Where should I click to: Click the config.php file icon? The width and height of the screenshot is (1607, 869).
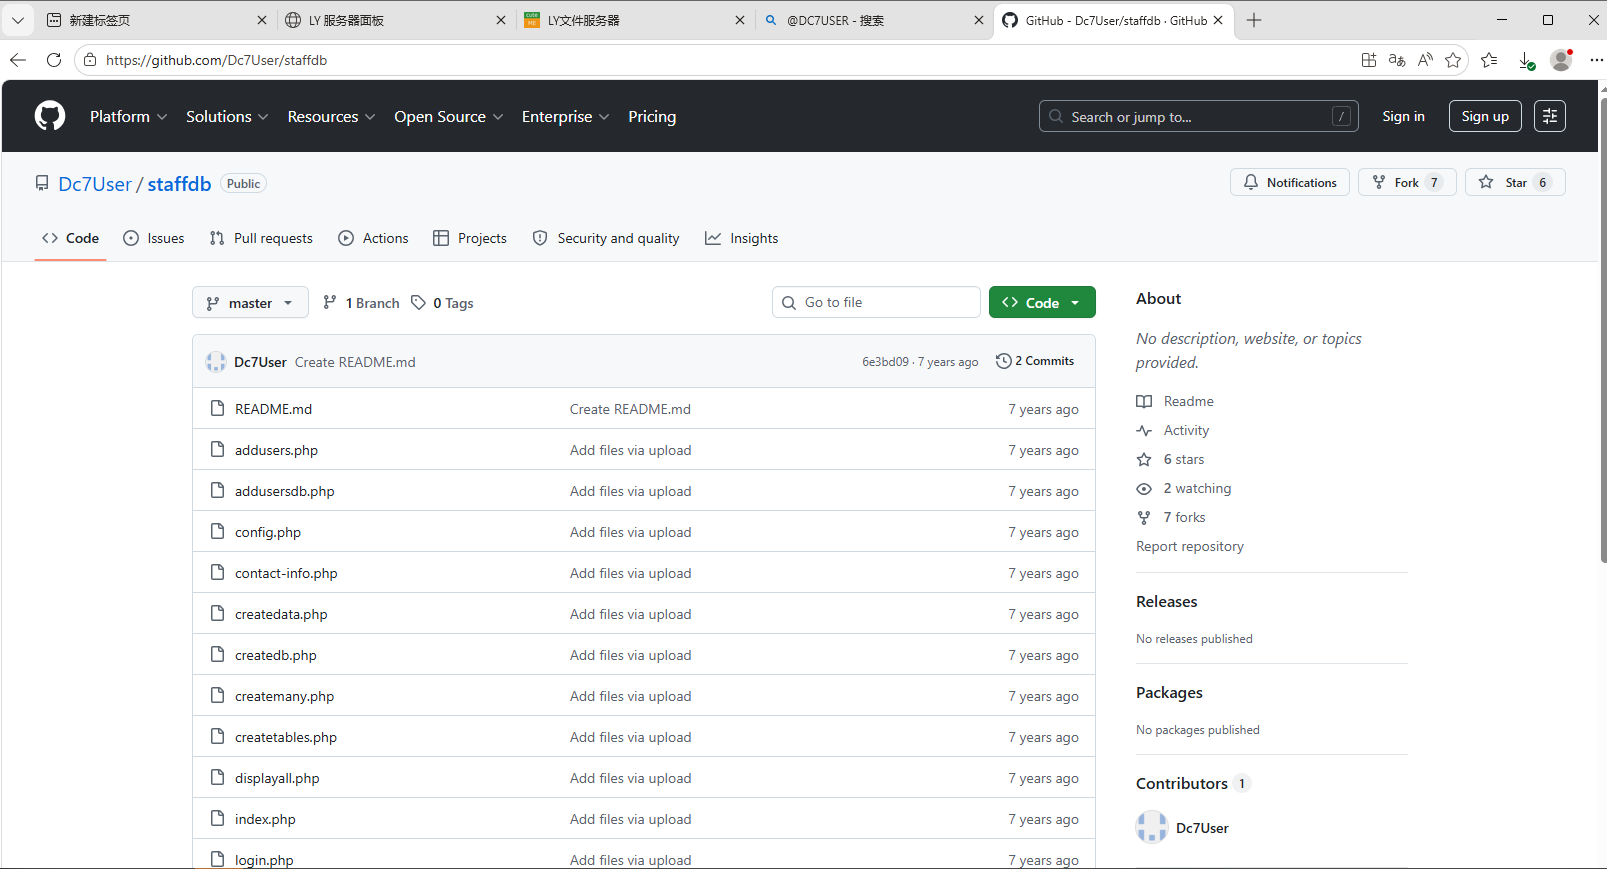pyautogui.click(x=217, y=531)
